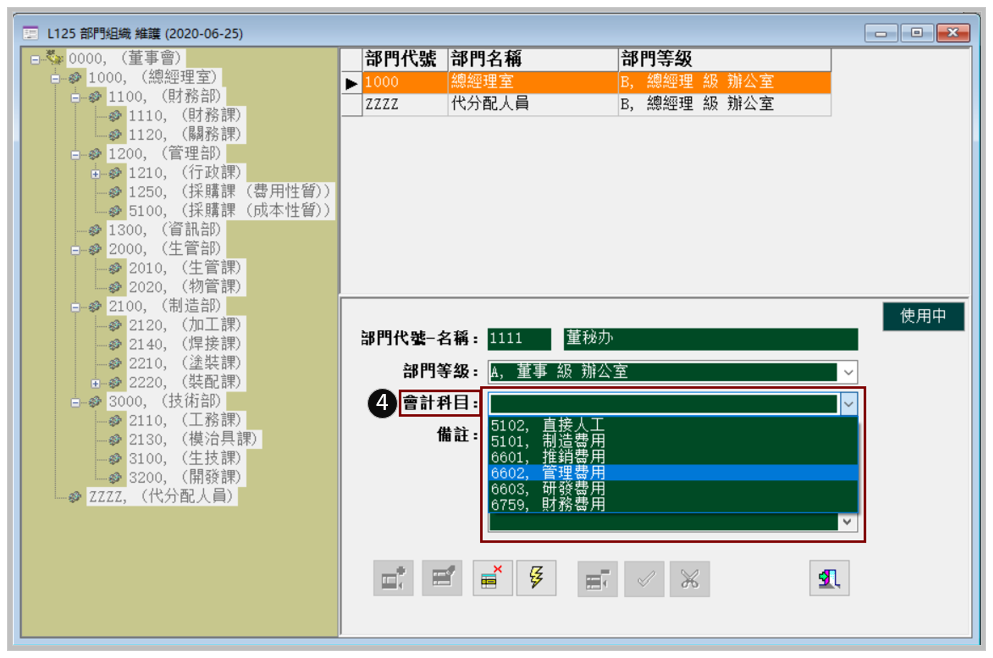Collapse the 1100 財務部 tree node
This screenshot has height=658, width=993.
pyautogui.click(x=75, y=98)
